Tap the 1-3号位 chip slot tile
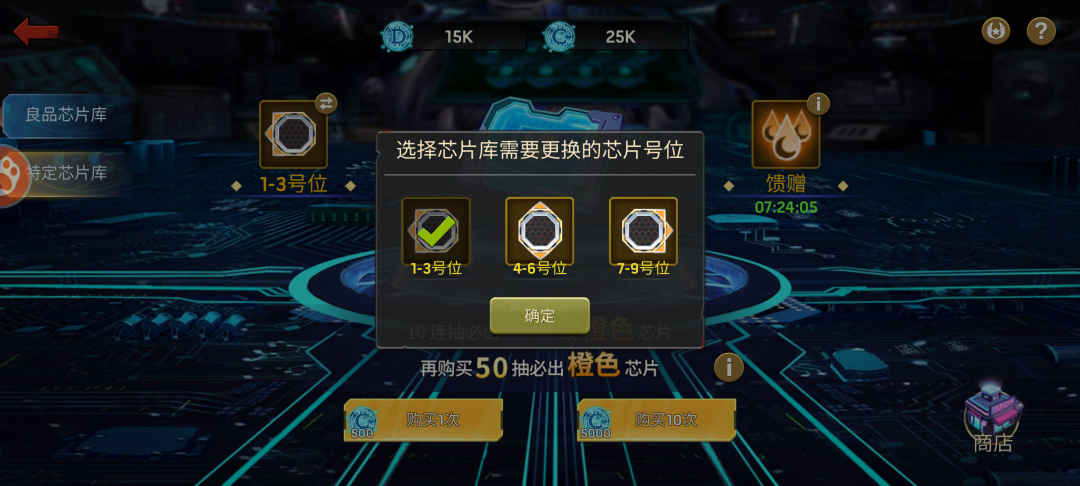Image resolution: width=1080 pixels, height=486 pixels. (x=293, y=134)
